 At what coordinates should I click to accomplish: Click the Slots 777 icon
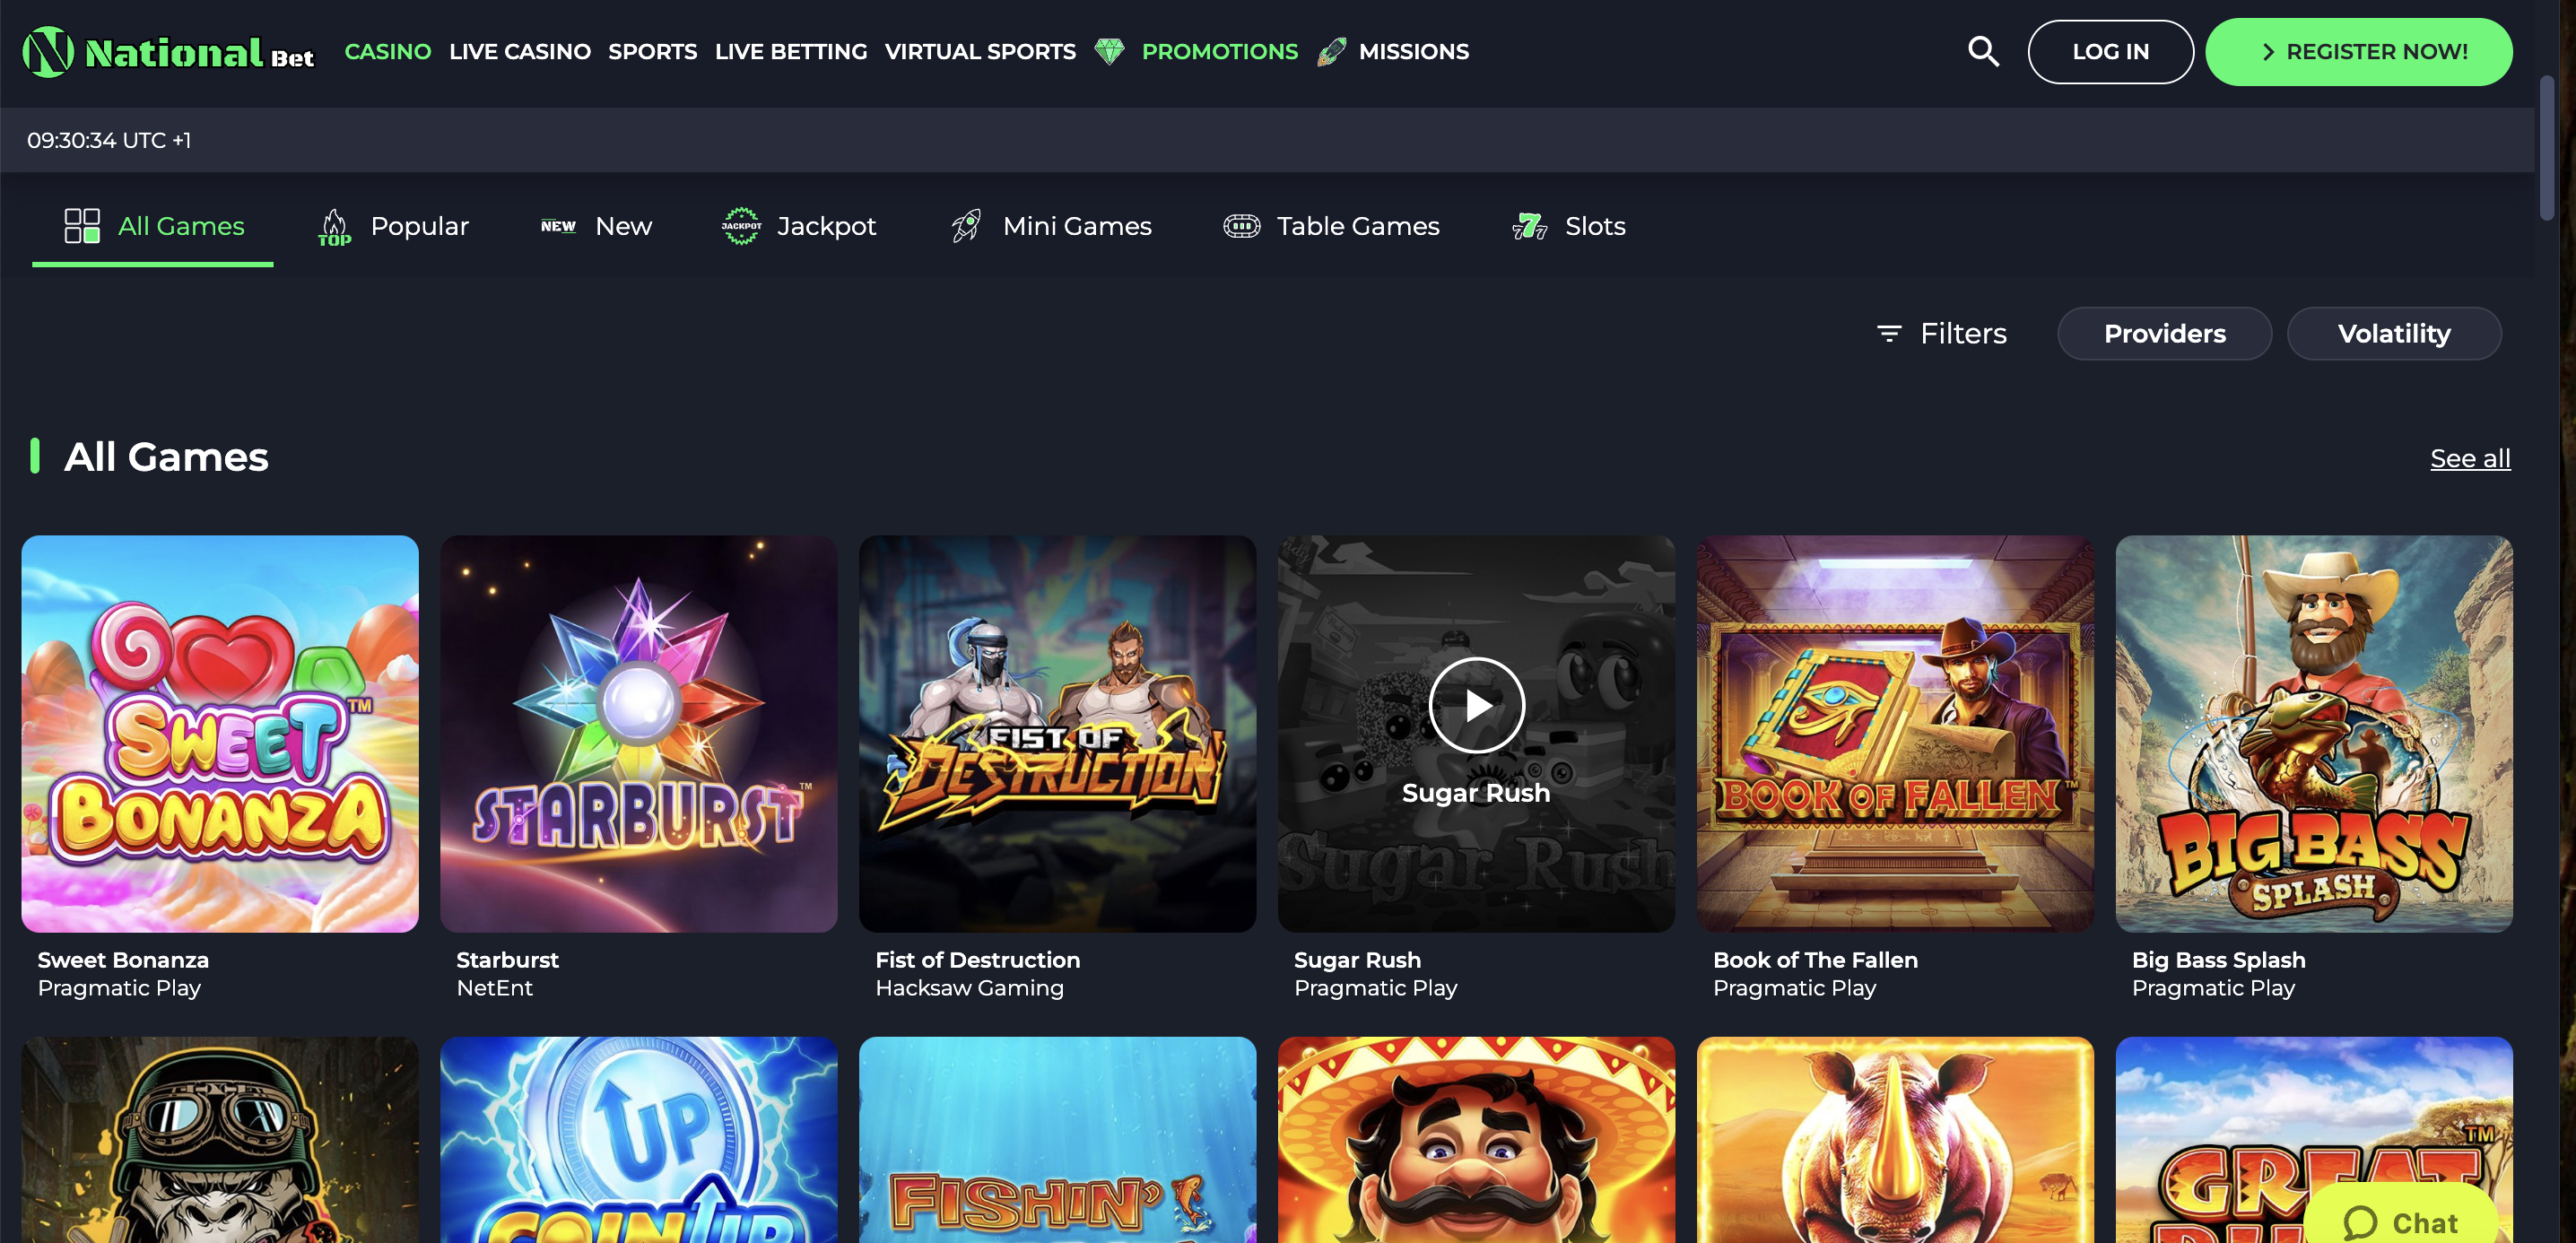(1529, 226)
